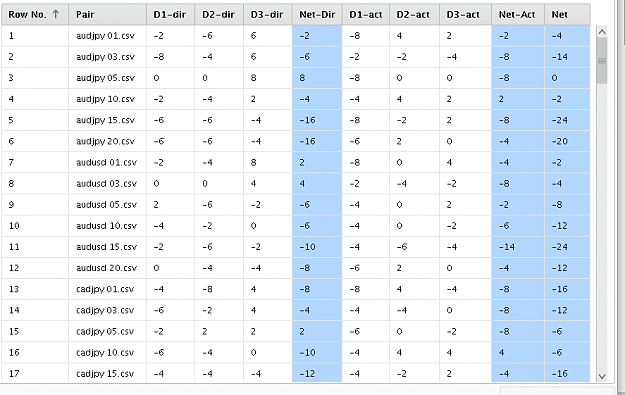Click the scrollbar down arrow
This screenshot has height=395, width=625.
(602, 376)
